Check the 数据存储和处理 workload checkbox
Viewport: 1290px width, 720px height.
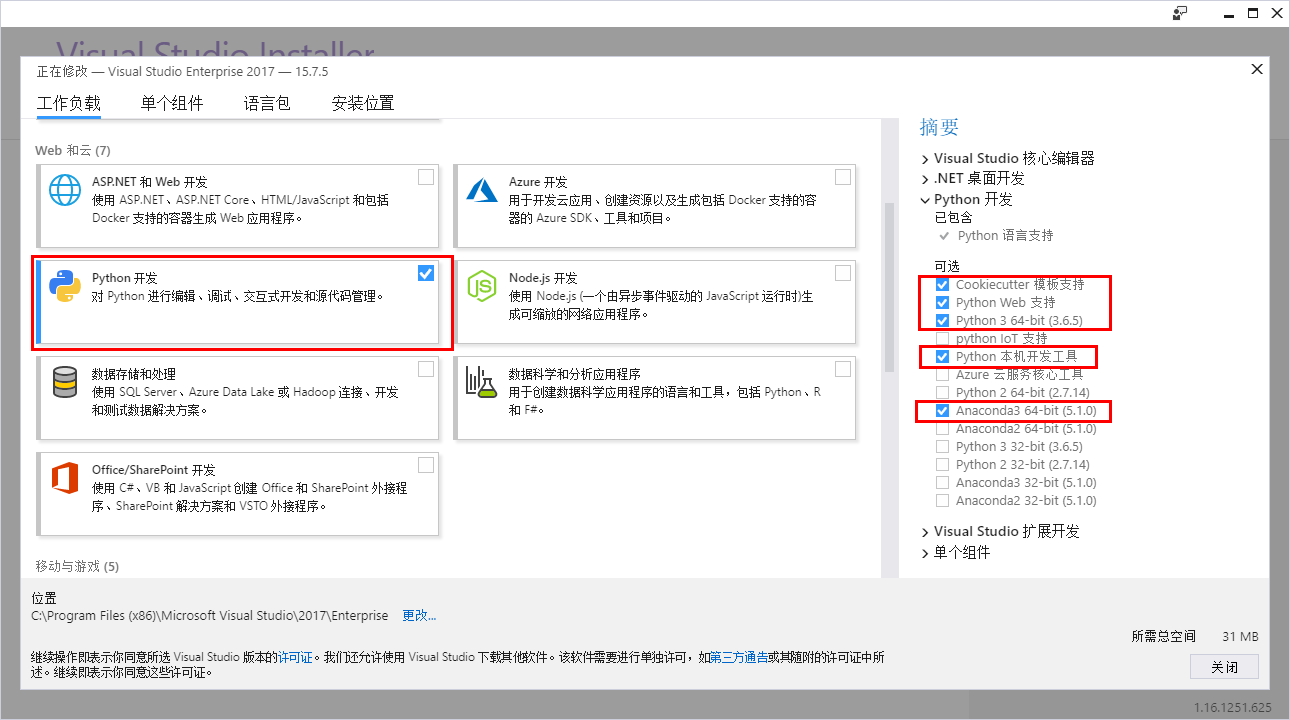pos(426,369)
